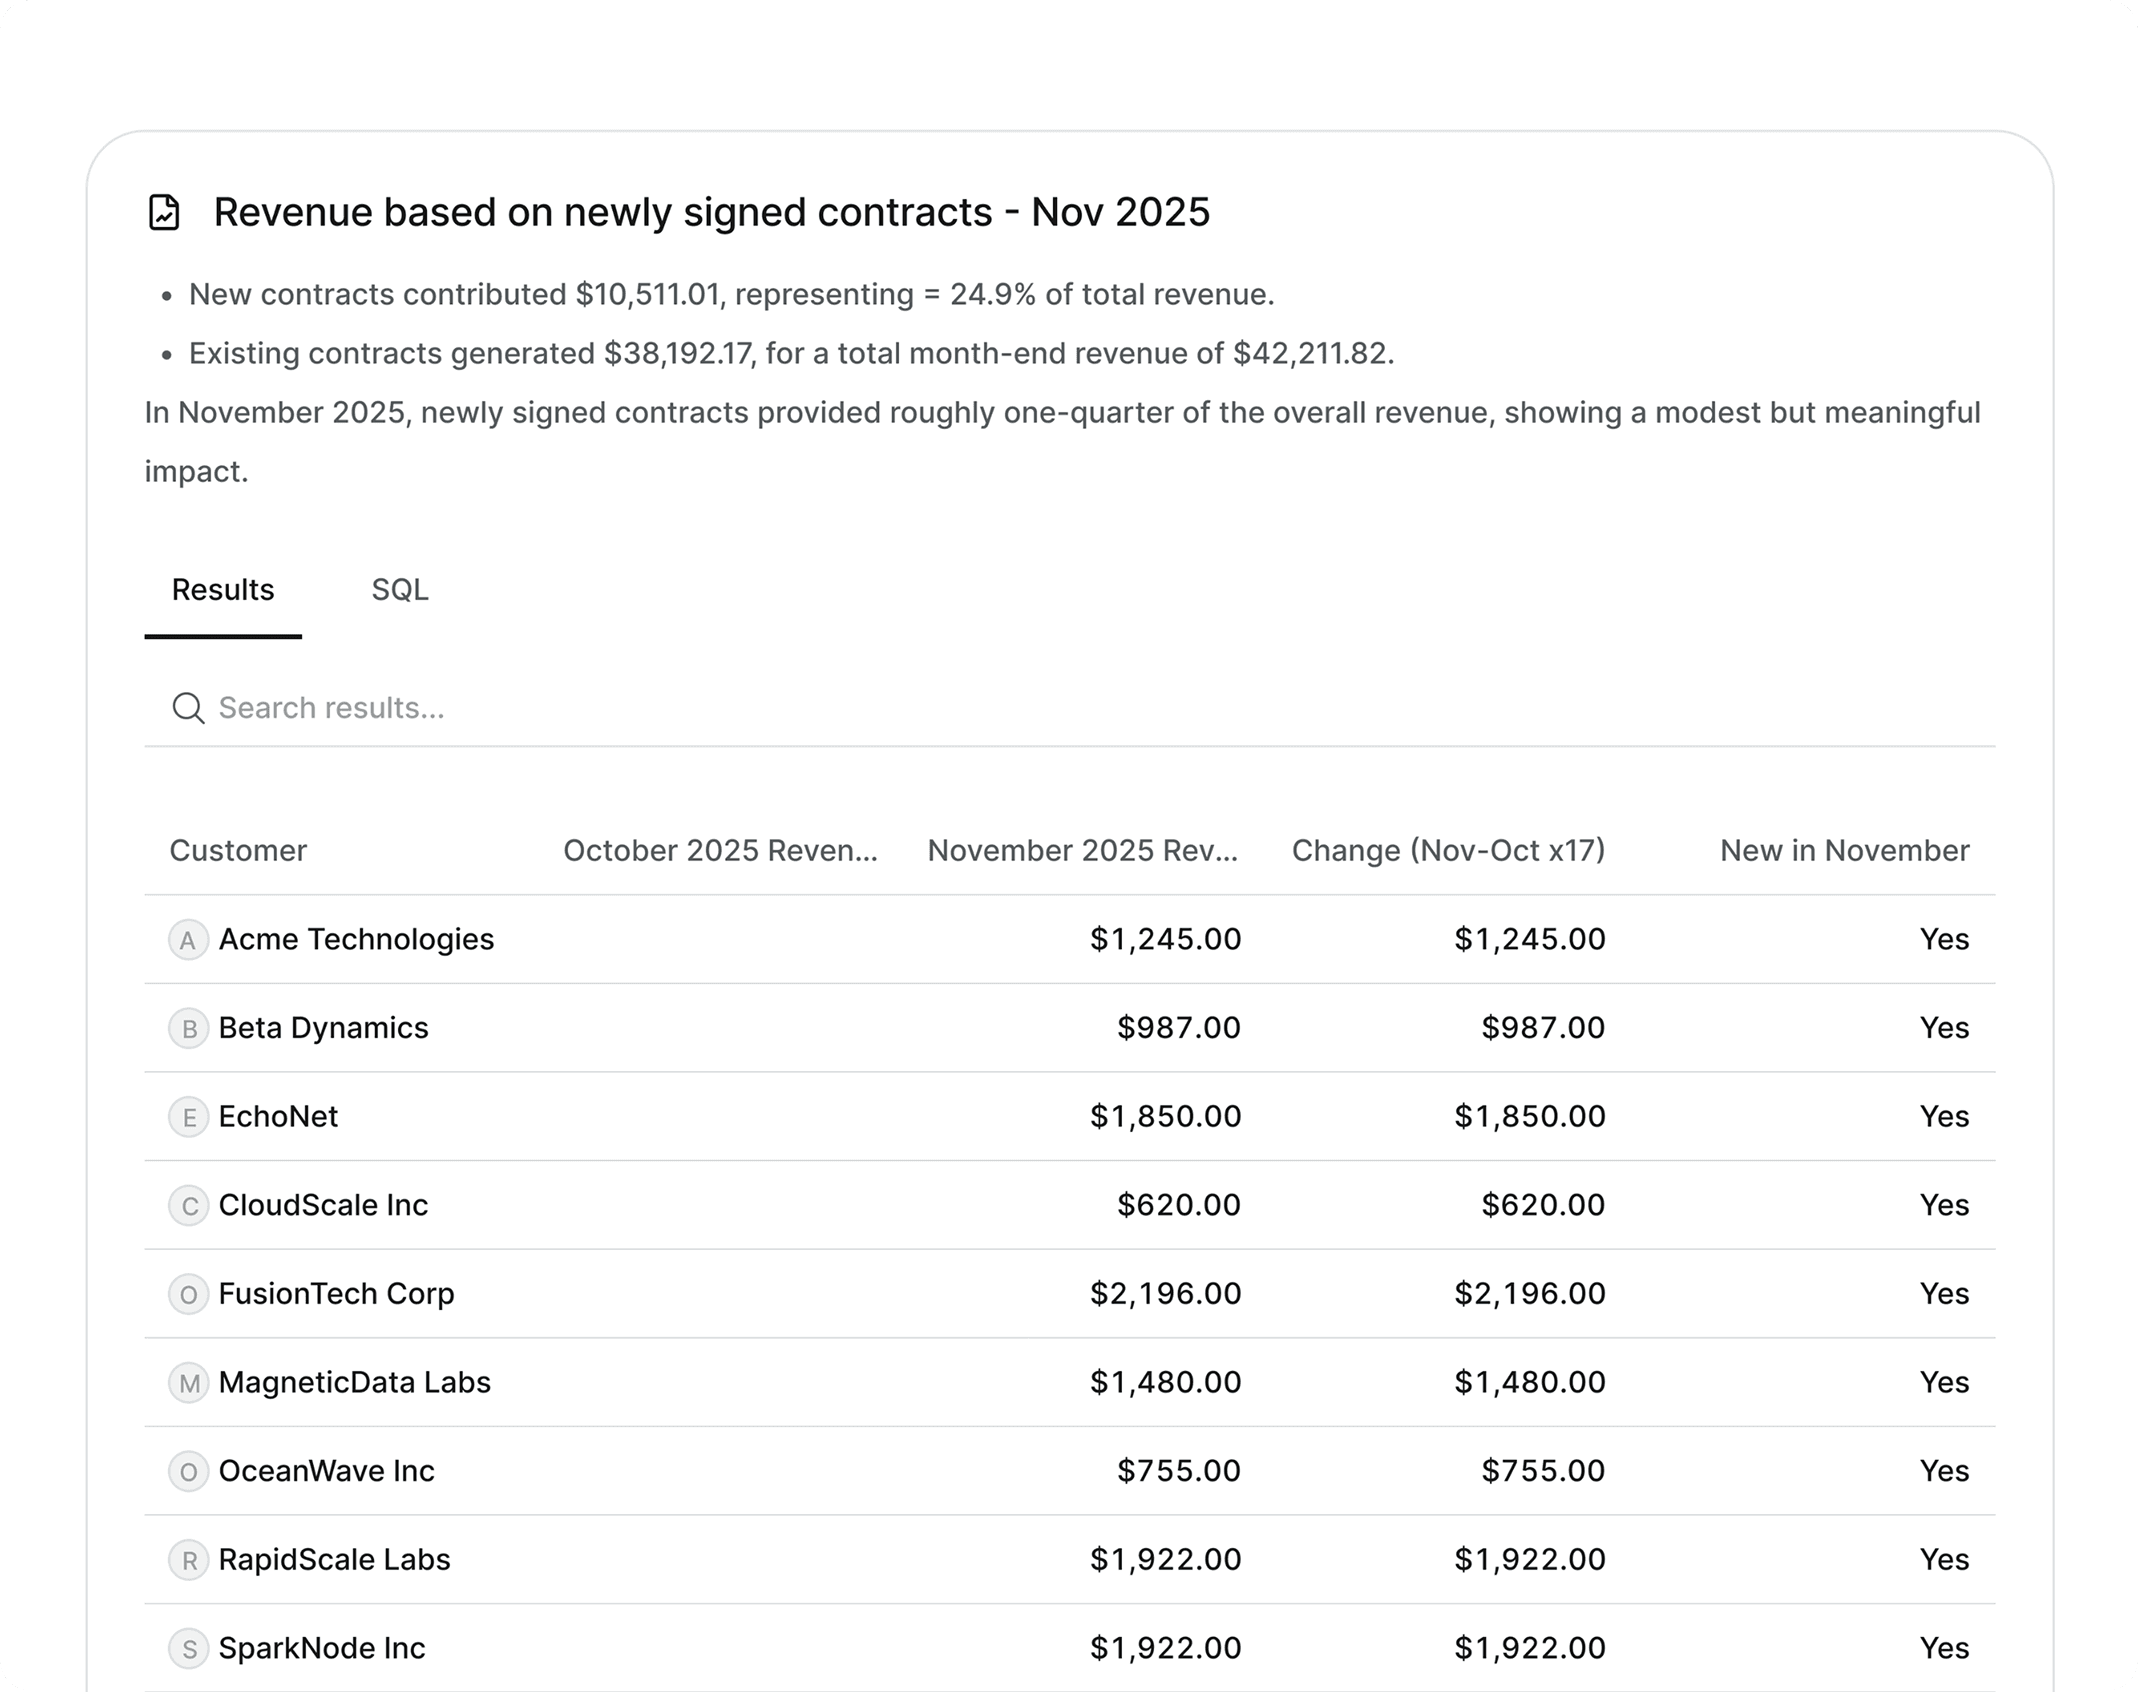Click EchoNet E avatar icon
Image resolution: width=2138 pixels, height=1692 pixels.
(188, 1117)
